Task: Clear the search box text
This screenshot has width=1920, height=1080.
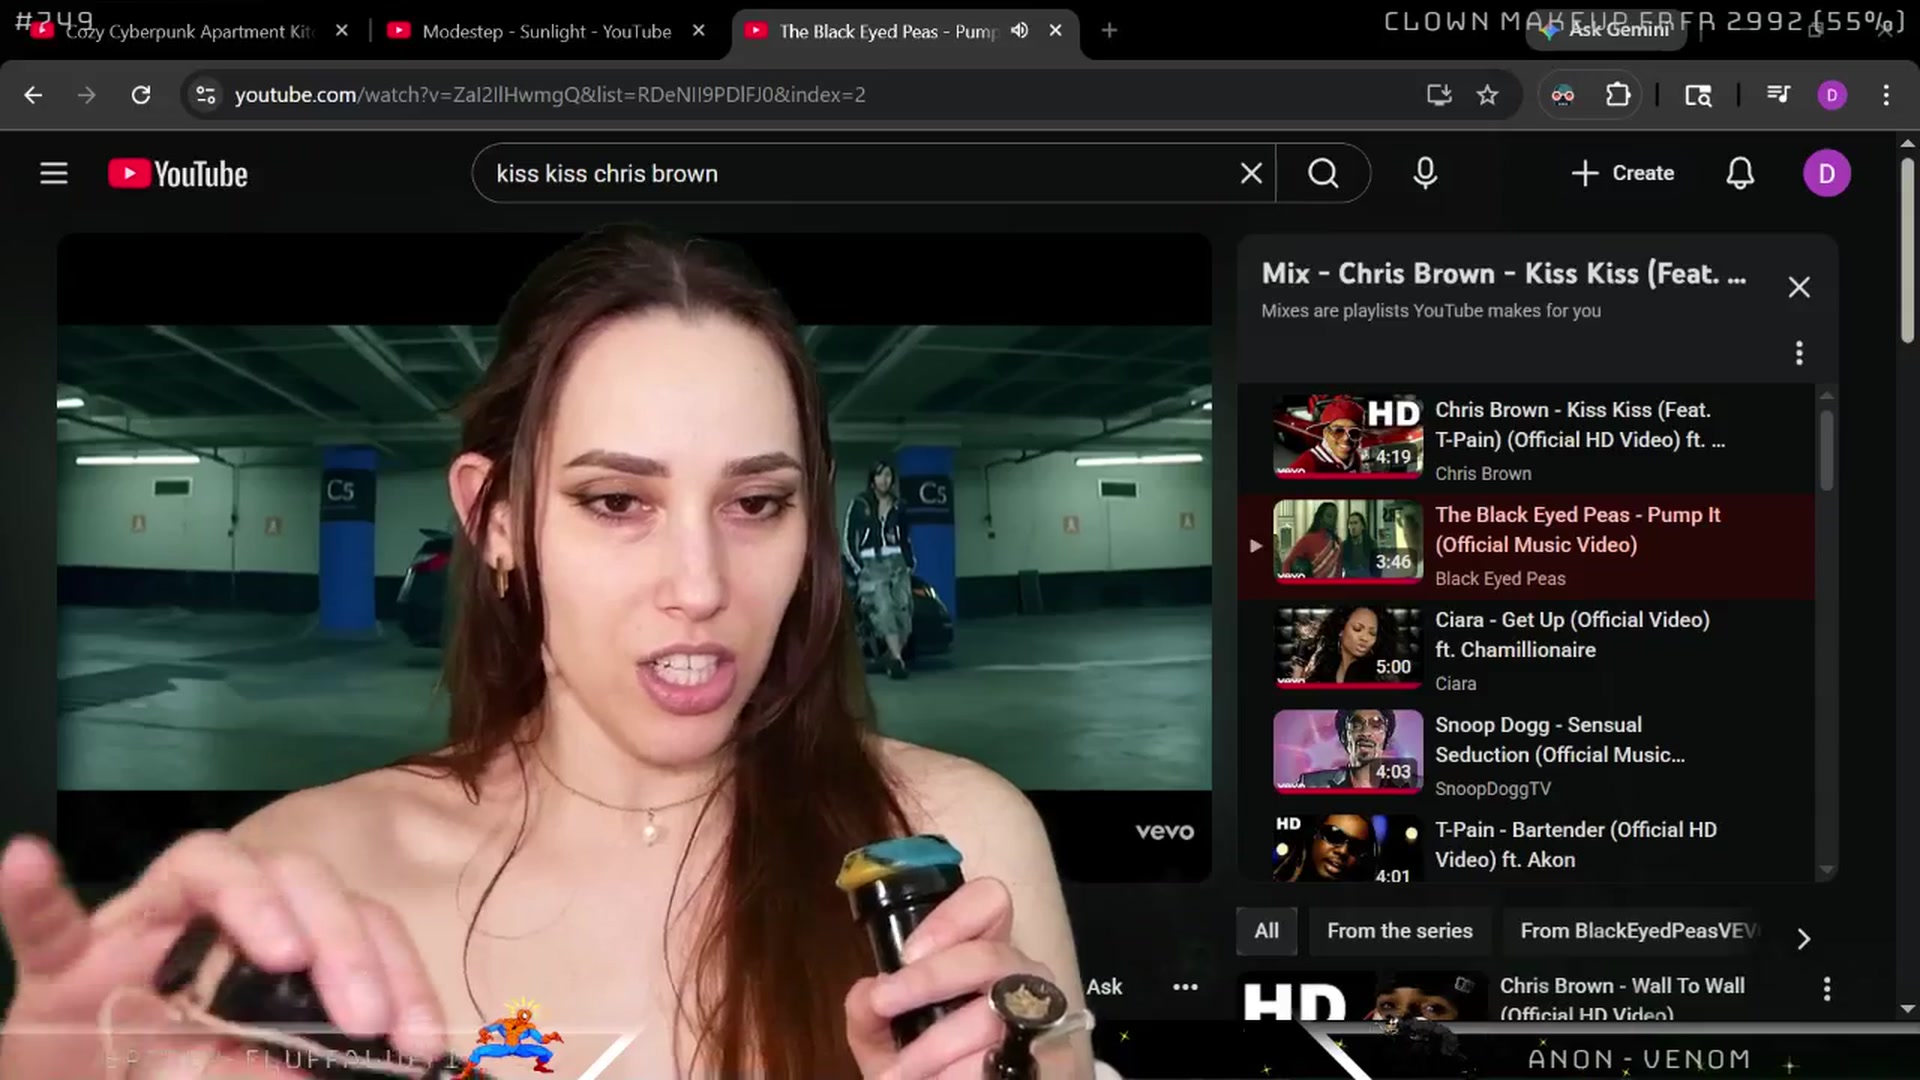Action: (x=1251, y=174)
